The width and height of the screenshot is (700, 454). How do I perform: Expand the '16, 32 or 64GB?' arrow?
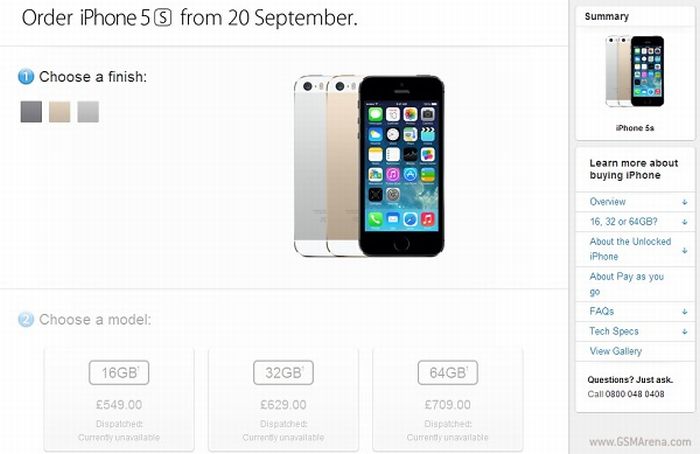click(x=684, y=222)
